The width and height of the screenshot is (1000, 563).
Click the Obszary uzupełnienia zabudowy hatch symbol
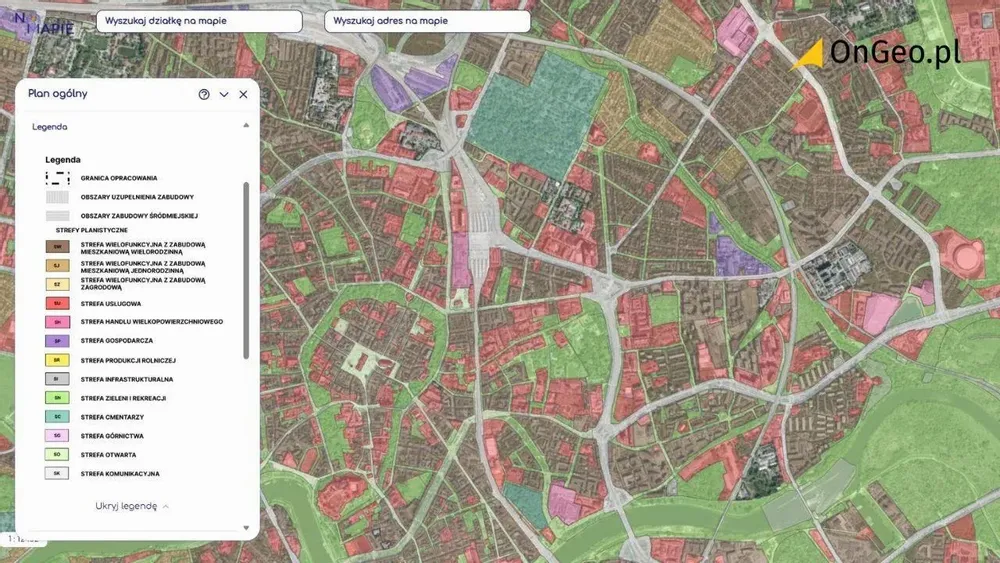pyautogui.click(x=57, y=197)
